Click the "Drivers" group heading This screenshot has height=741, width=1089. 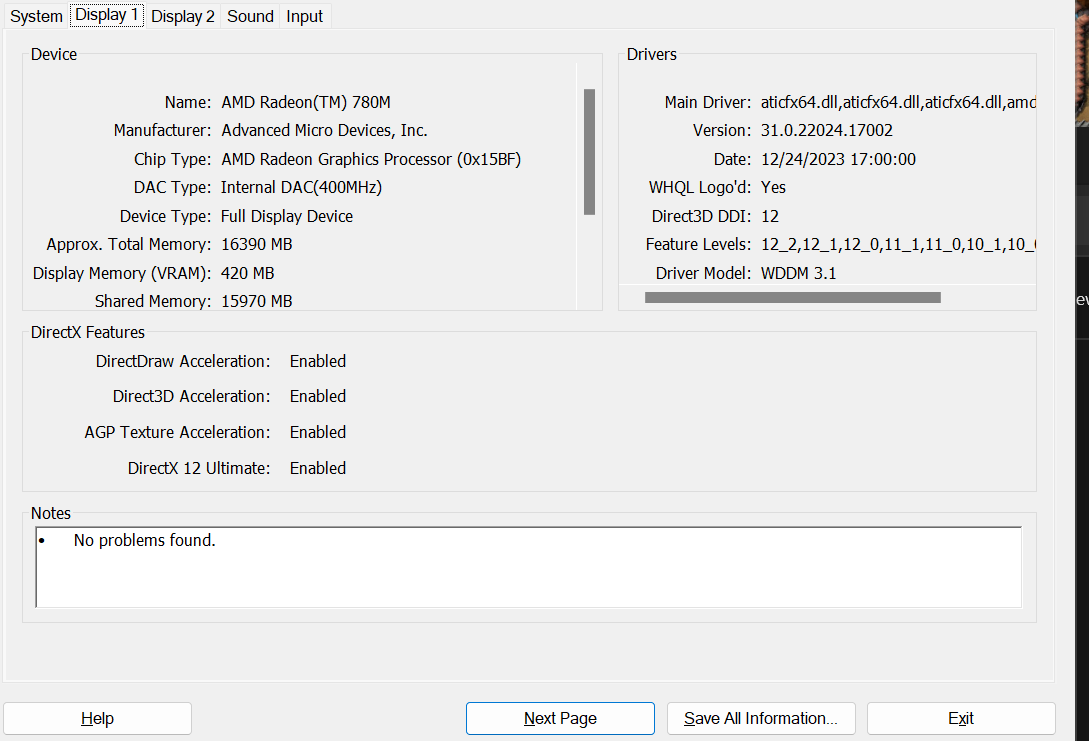click(651, 54)
